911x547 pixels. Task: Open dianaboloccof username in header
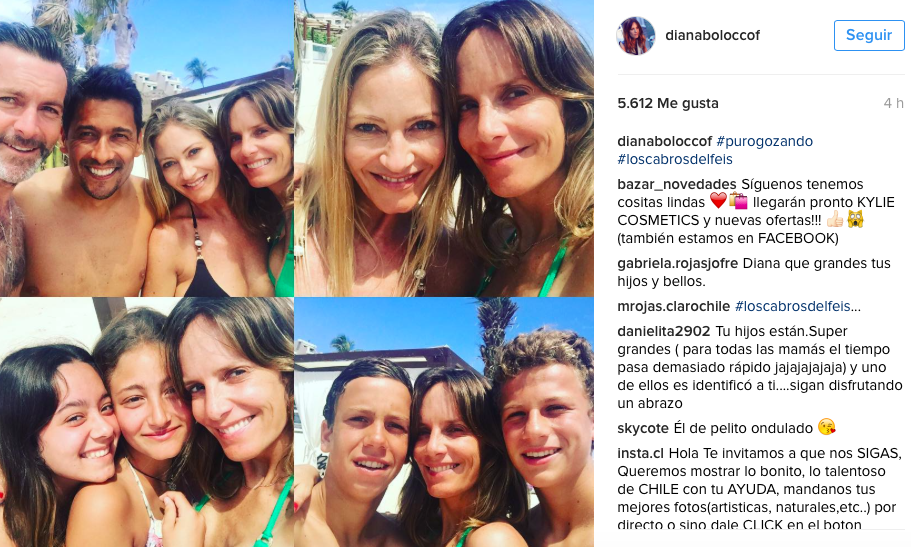click(712, 35)
